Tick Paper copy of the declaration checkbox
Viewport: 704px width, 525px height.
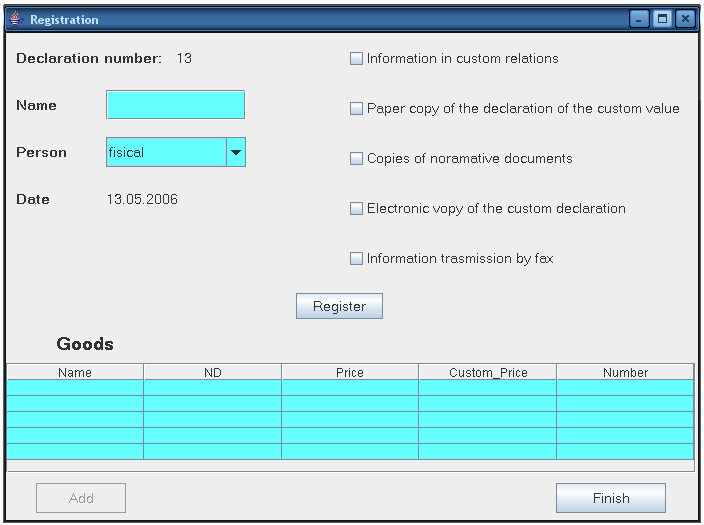356,108
